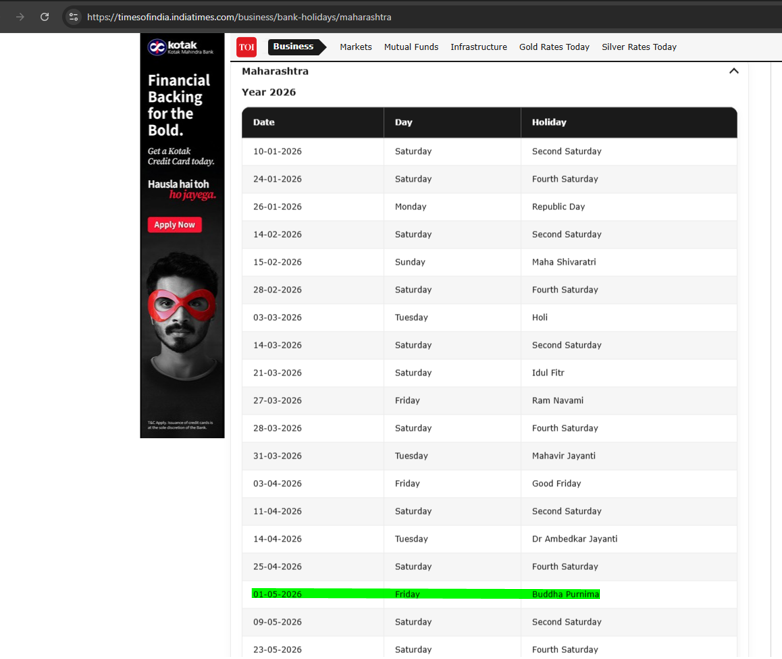Click Second Saturday in the 09-05-2026 row
The height and width of the screenshot is (659, 782).
point(567,622)
